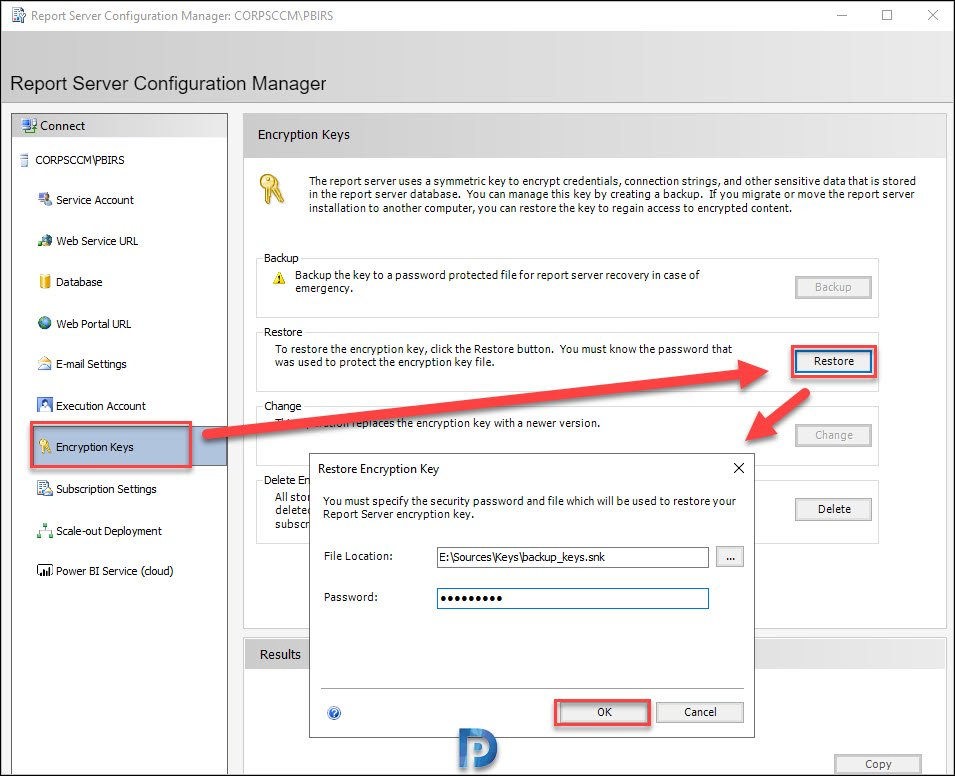Click the Database cylinder icon
955x776 pixels.
point(44,281)
